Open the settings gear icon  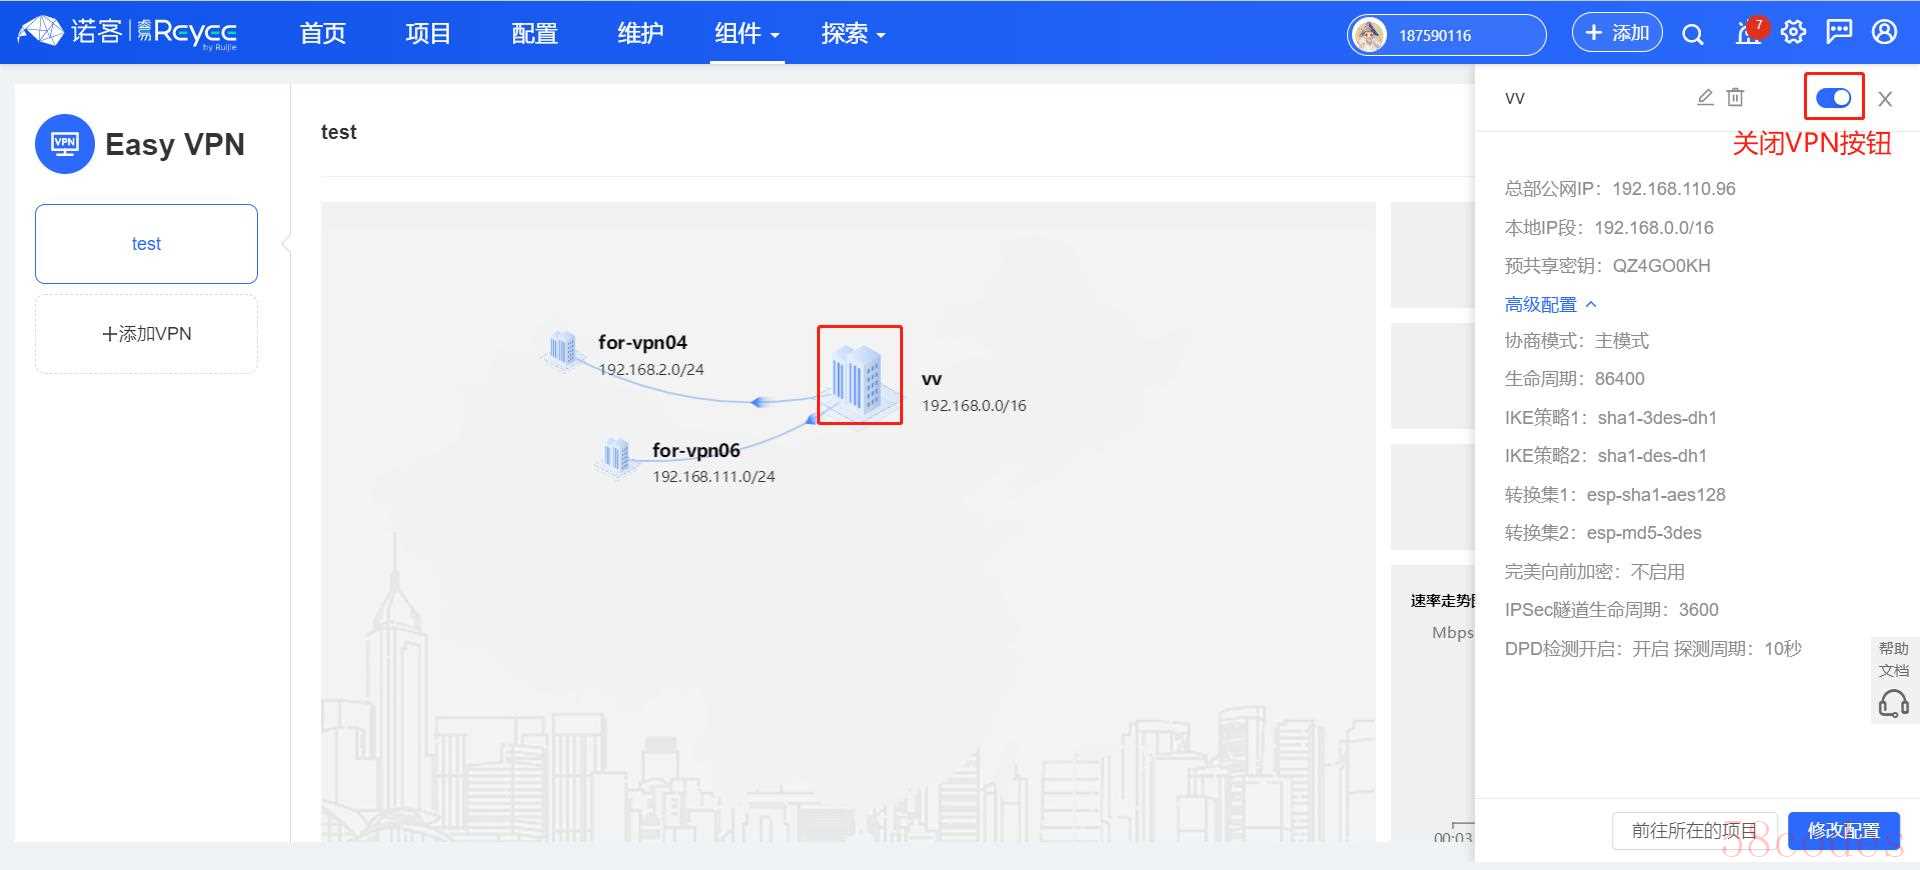pos(1793,33)
